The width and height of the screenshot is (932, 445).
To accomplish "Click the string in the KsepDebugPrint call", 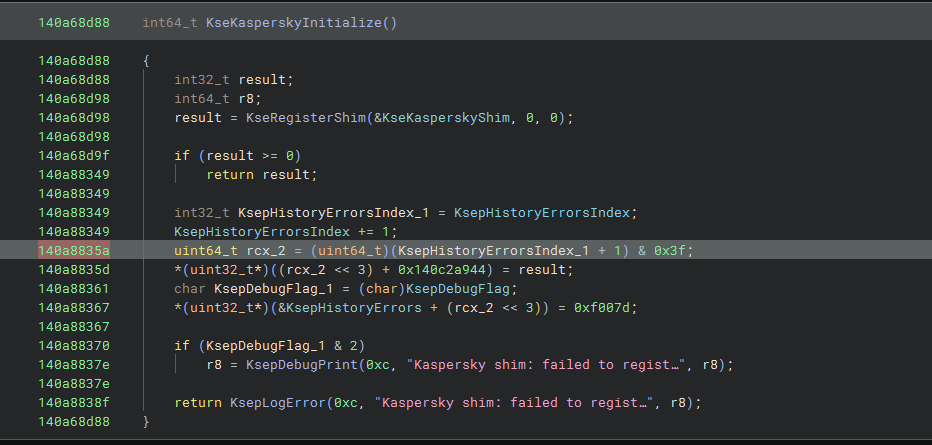I will 546,365.
